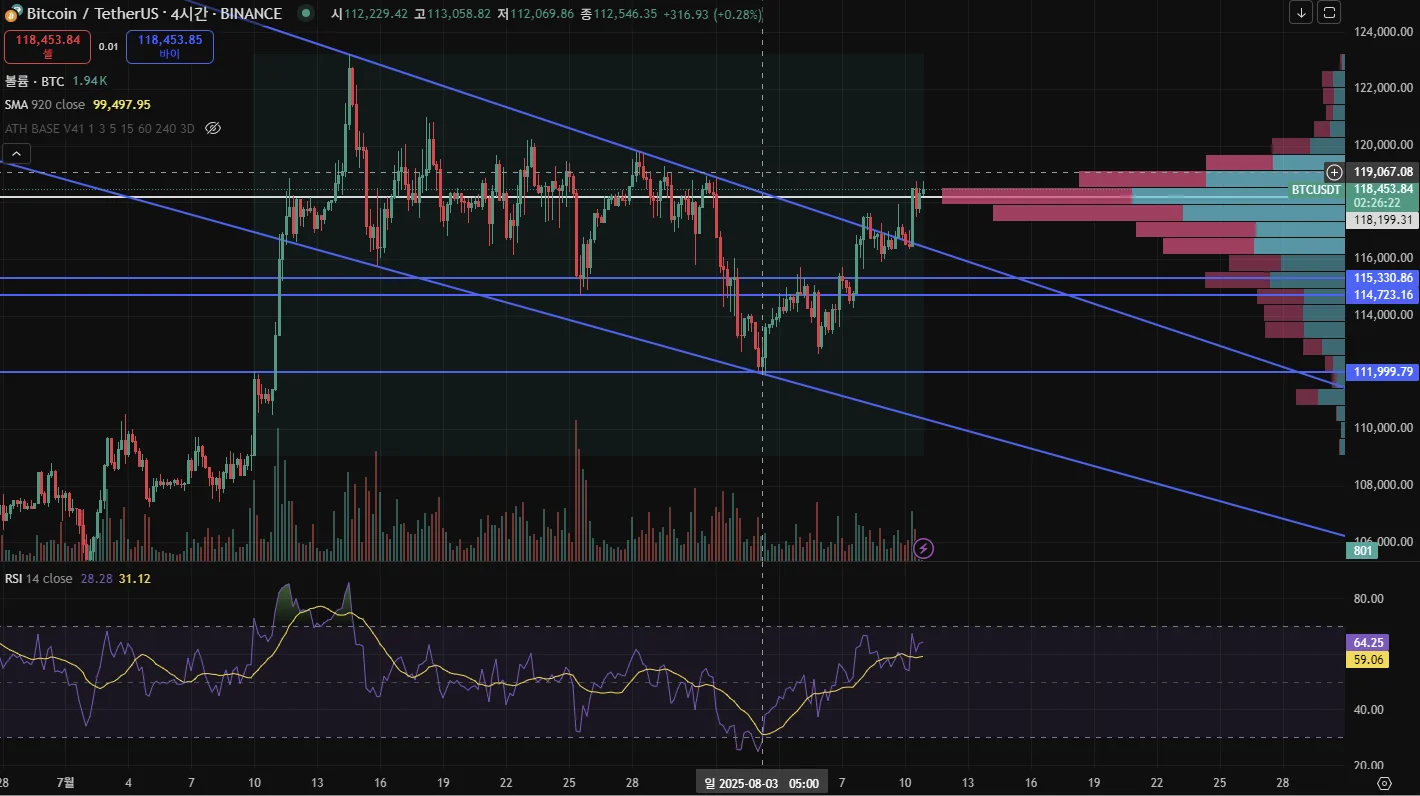Click the purple lightning bolt icon
Viewport: 1420px width, 796px height.
point(924,548)
